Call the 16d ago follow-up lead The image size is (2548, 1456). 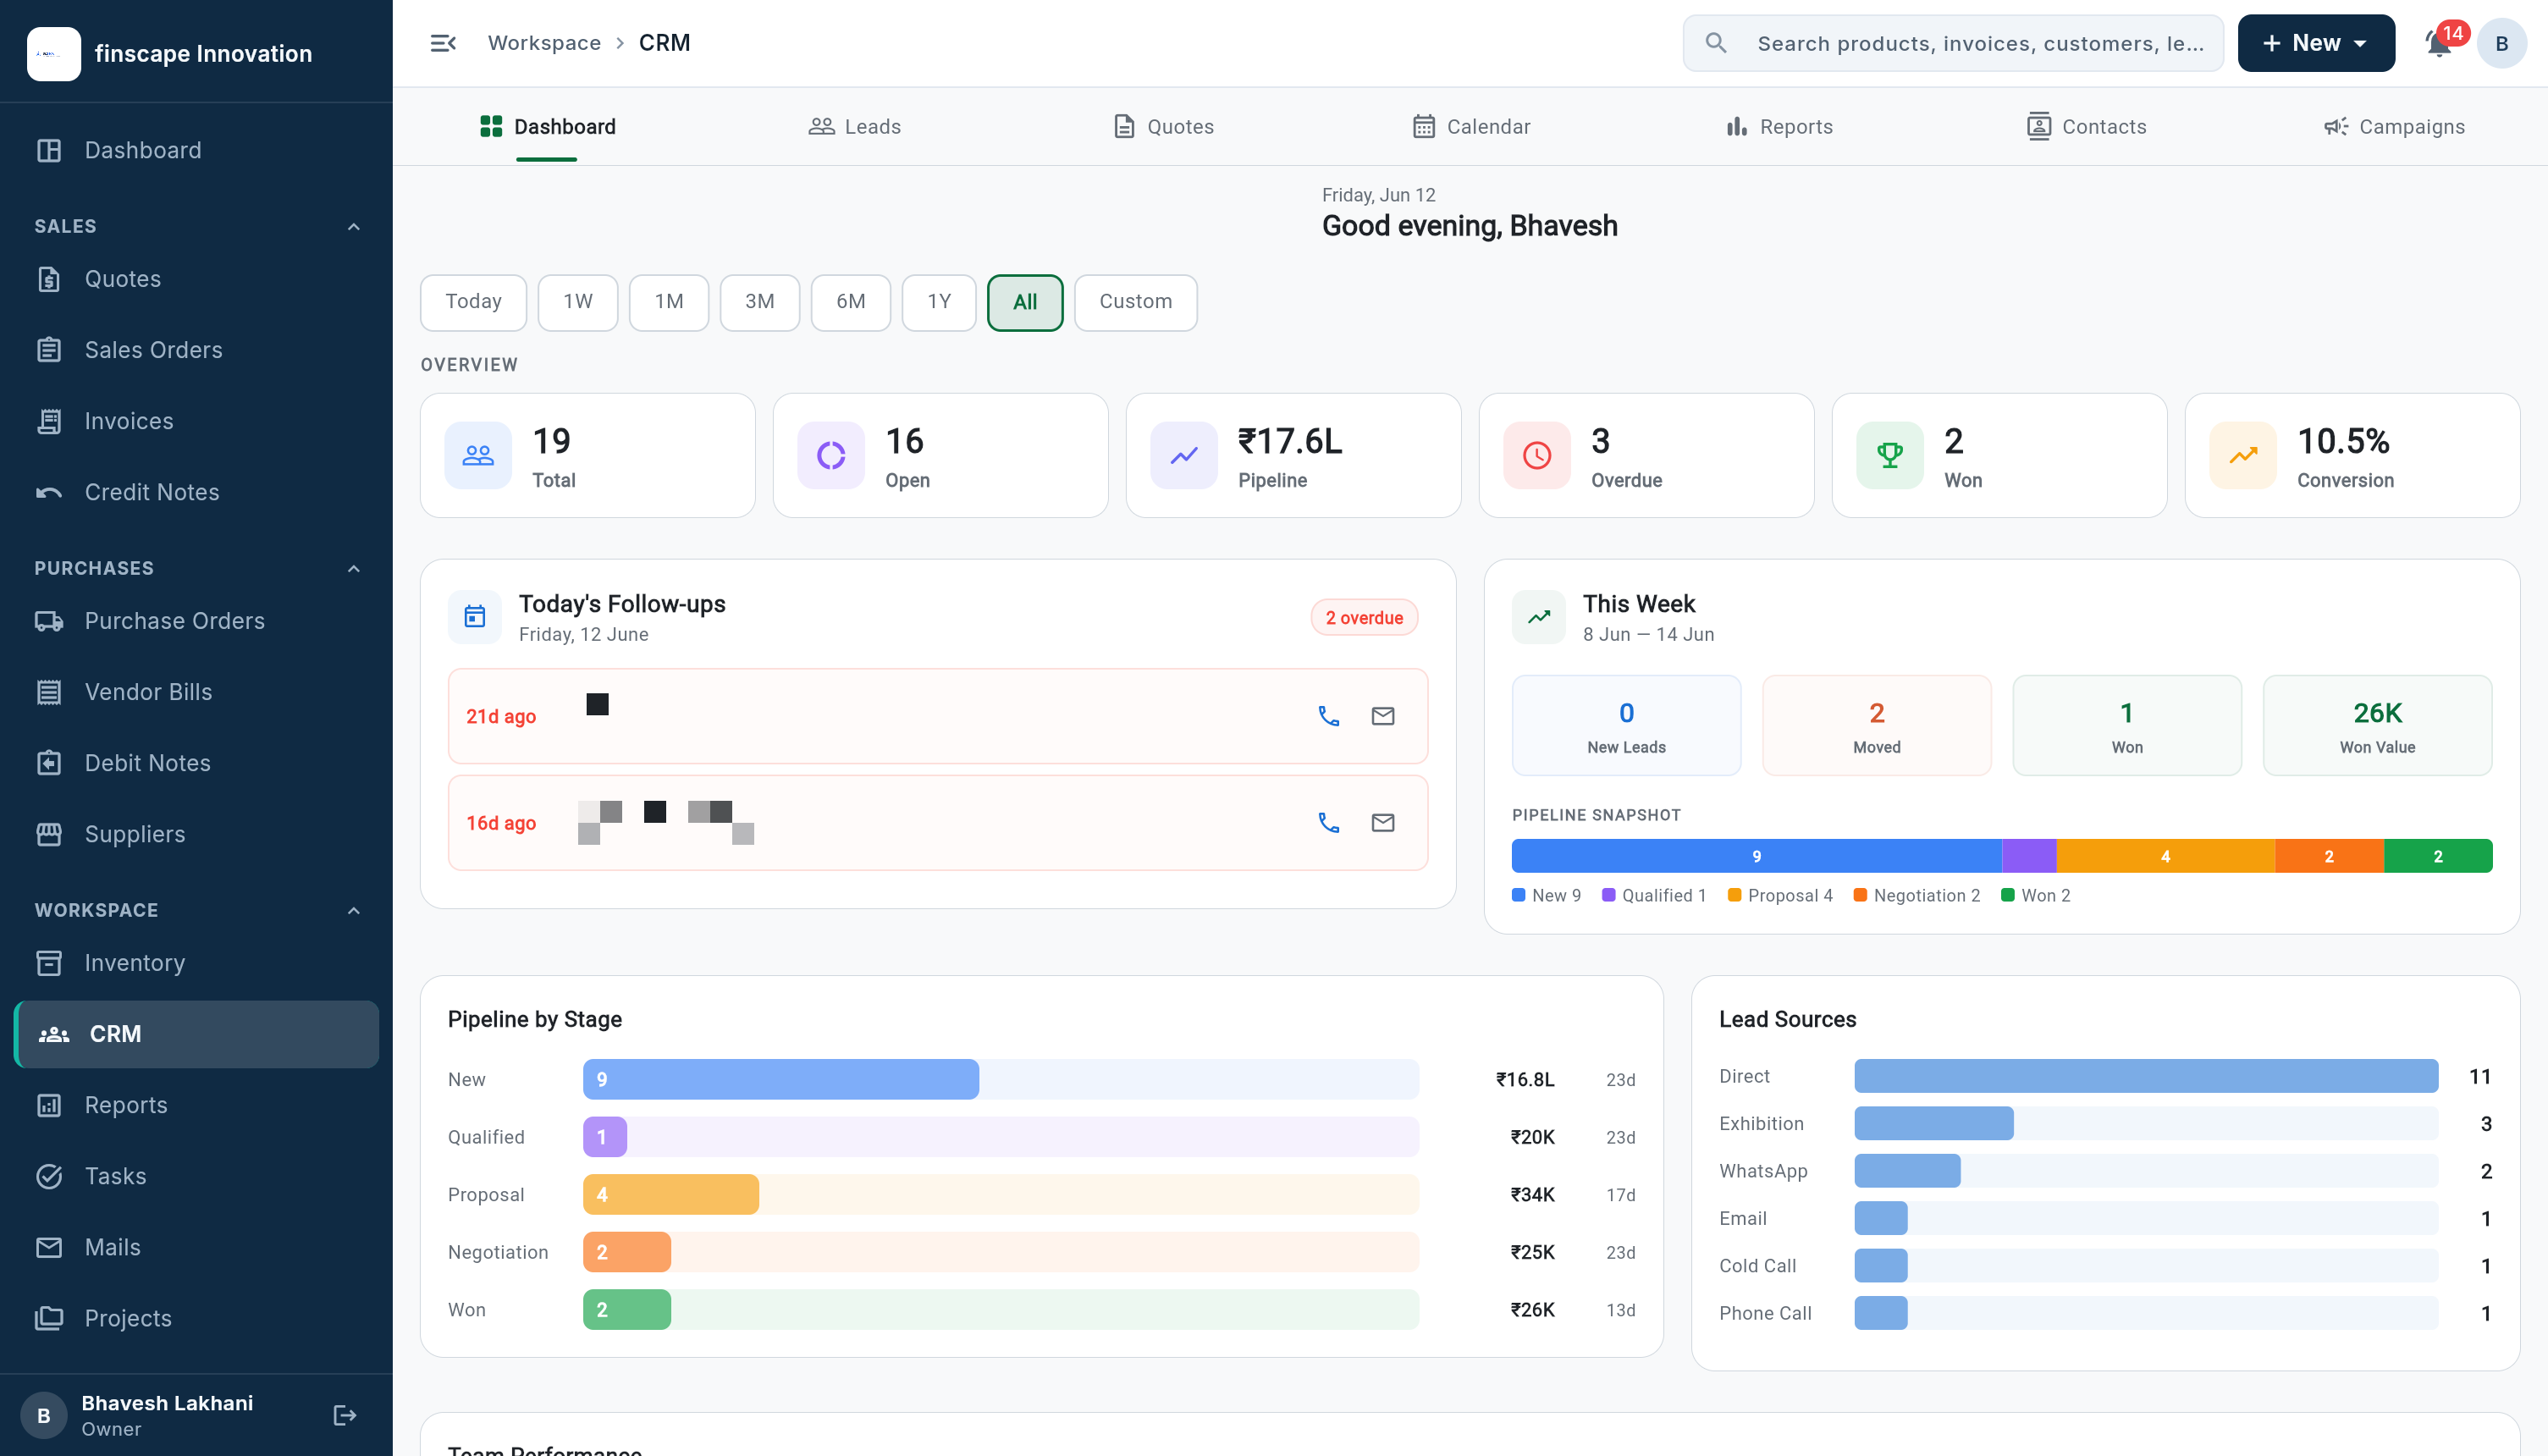coord(1329,823)
